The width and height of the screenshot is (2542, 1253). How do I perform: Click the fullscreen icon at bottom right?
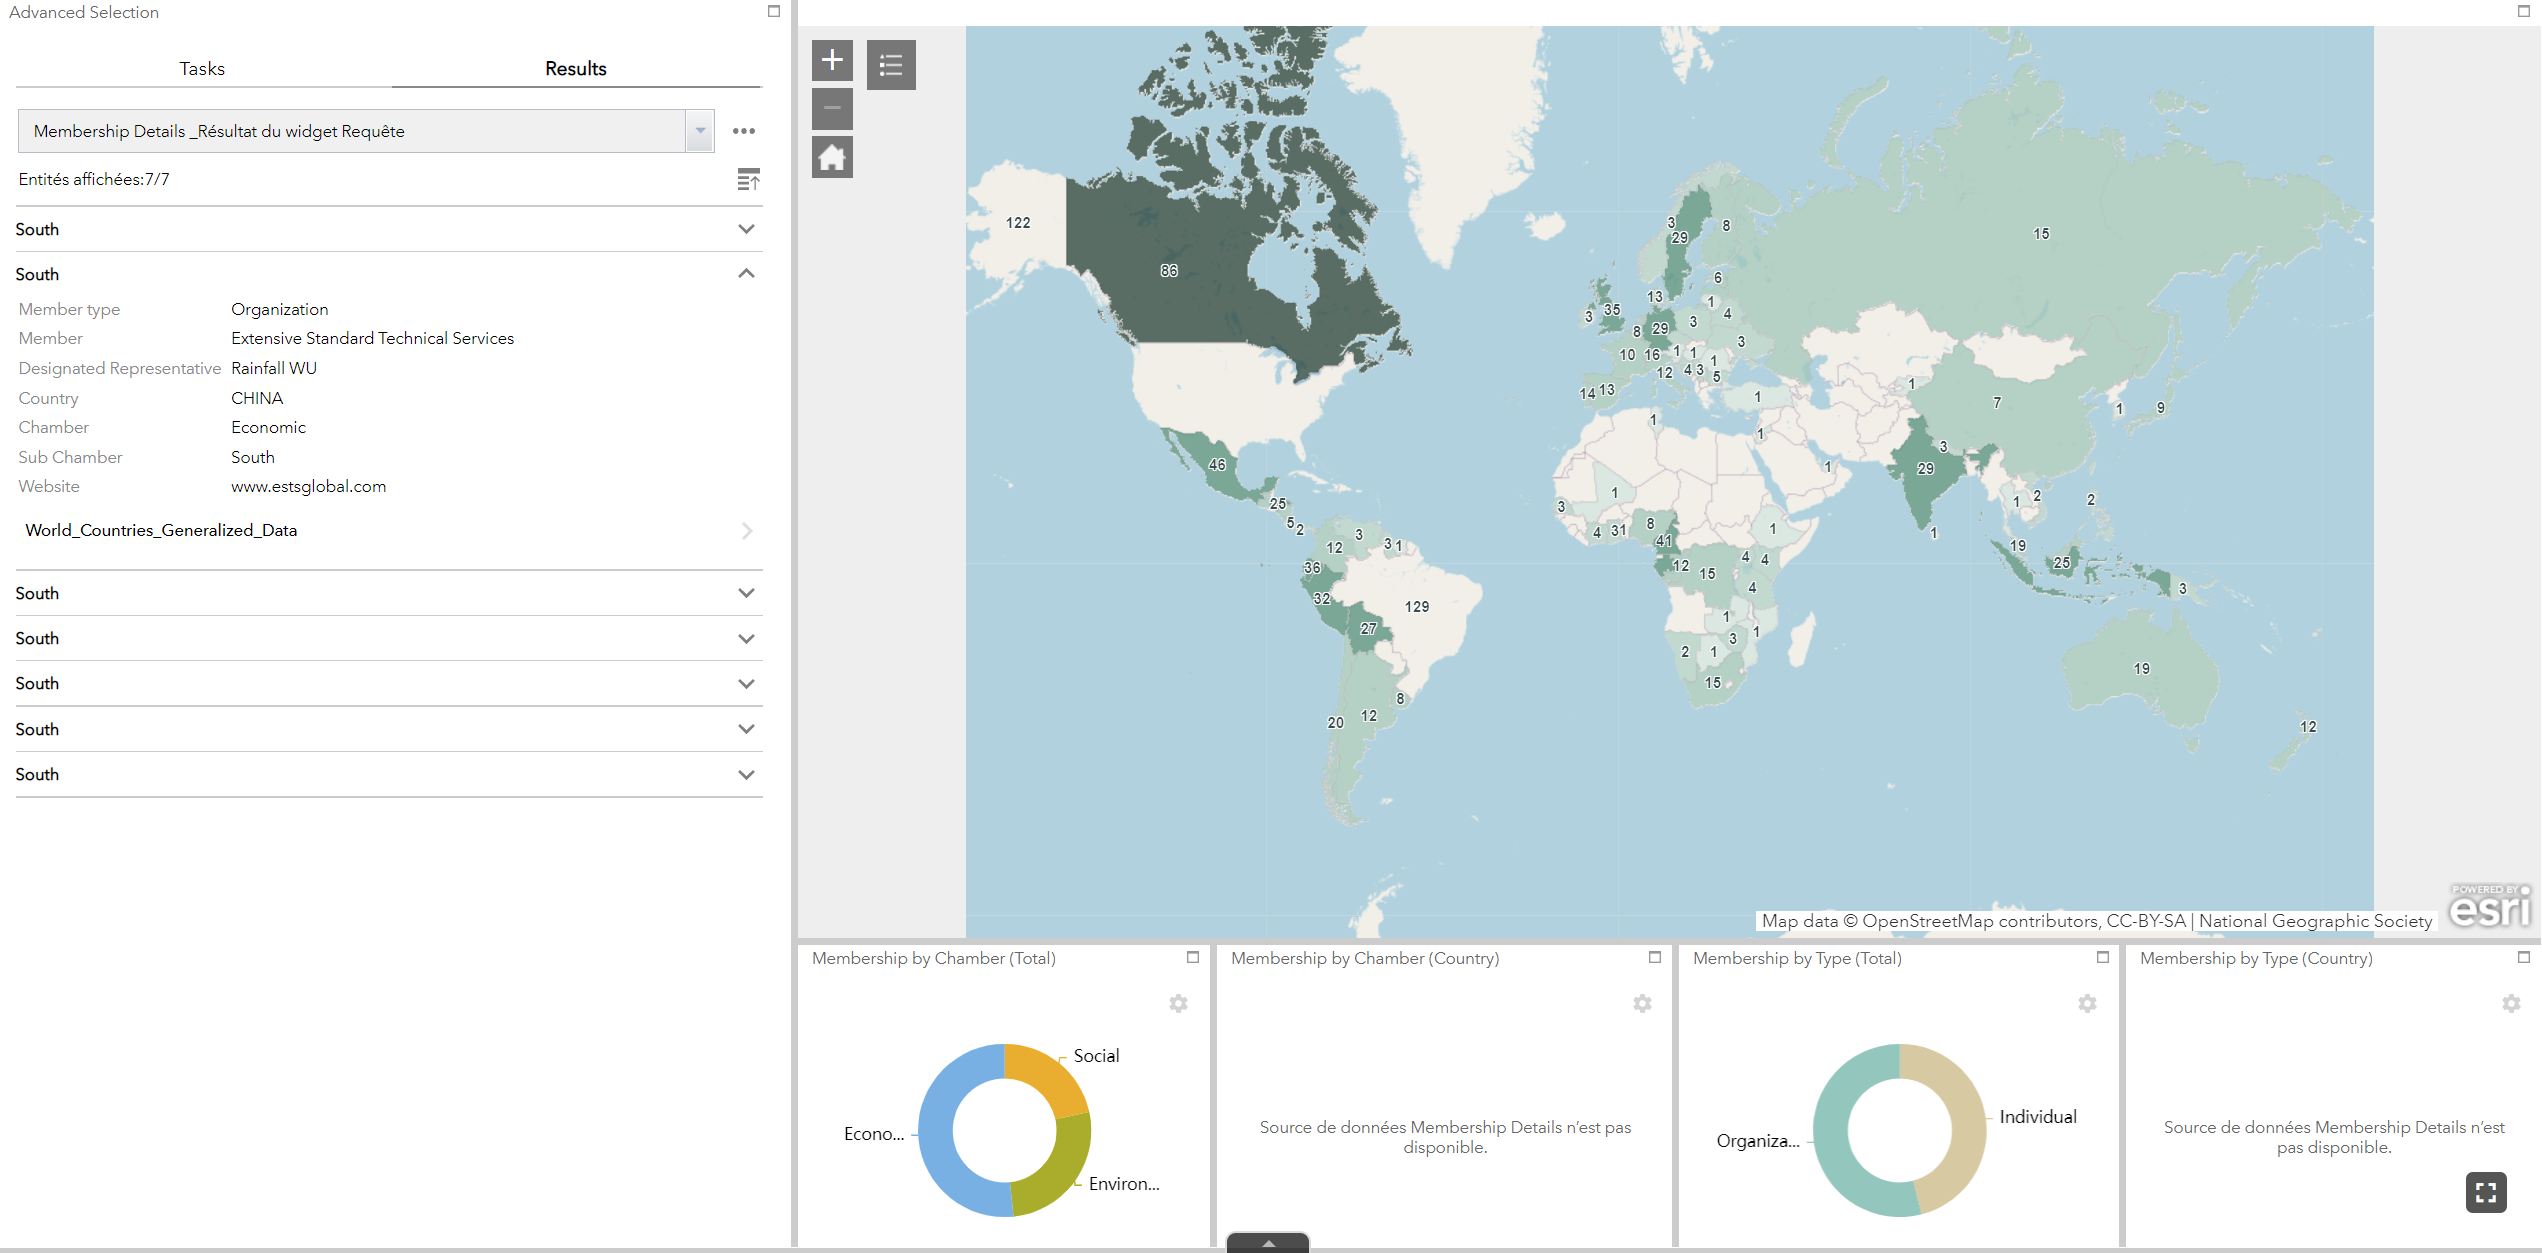2486,1191
